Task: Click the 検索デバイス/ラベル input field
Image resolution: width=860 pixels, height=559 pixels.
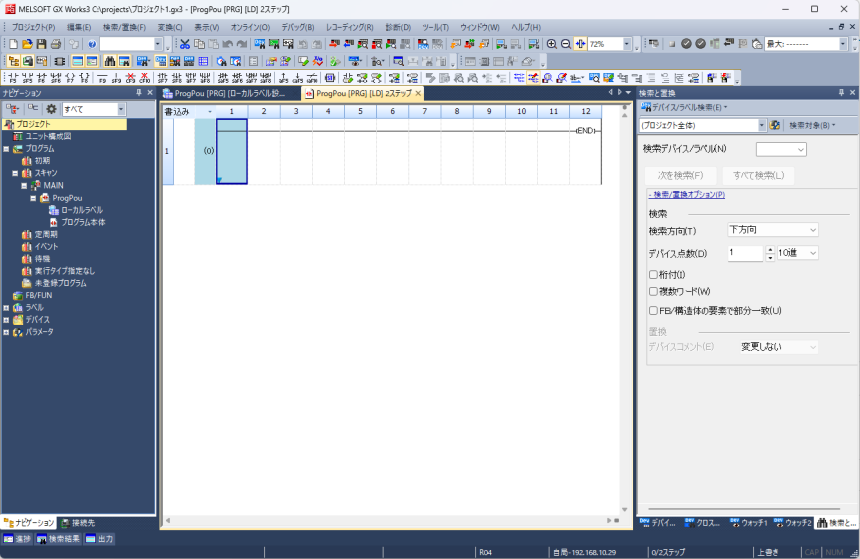Action: coord(780,149)
